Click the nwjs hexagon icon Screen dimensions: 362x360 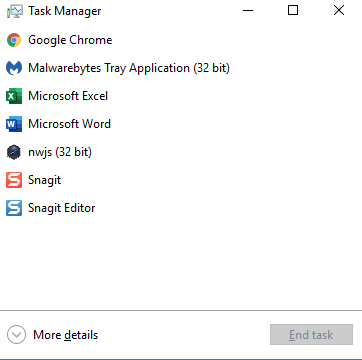pyautogui.click(x=14, y=152)
